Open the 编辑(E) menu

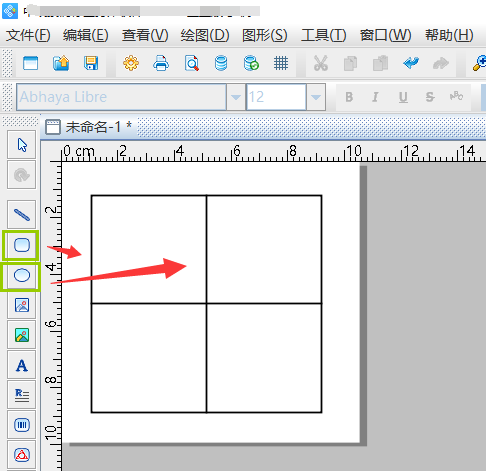[x=86, y=35]
